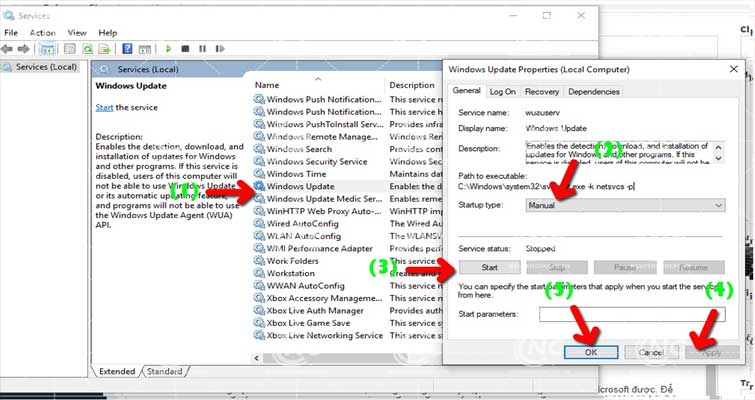This screenshot has width=755, height=400.
Task: Stop the service with the black square icon
Action: click(x=185, y=49)
